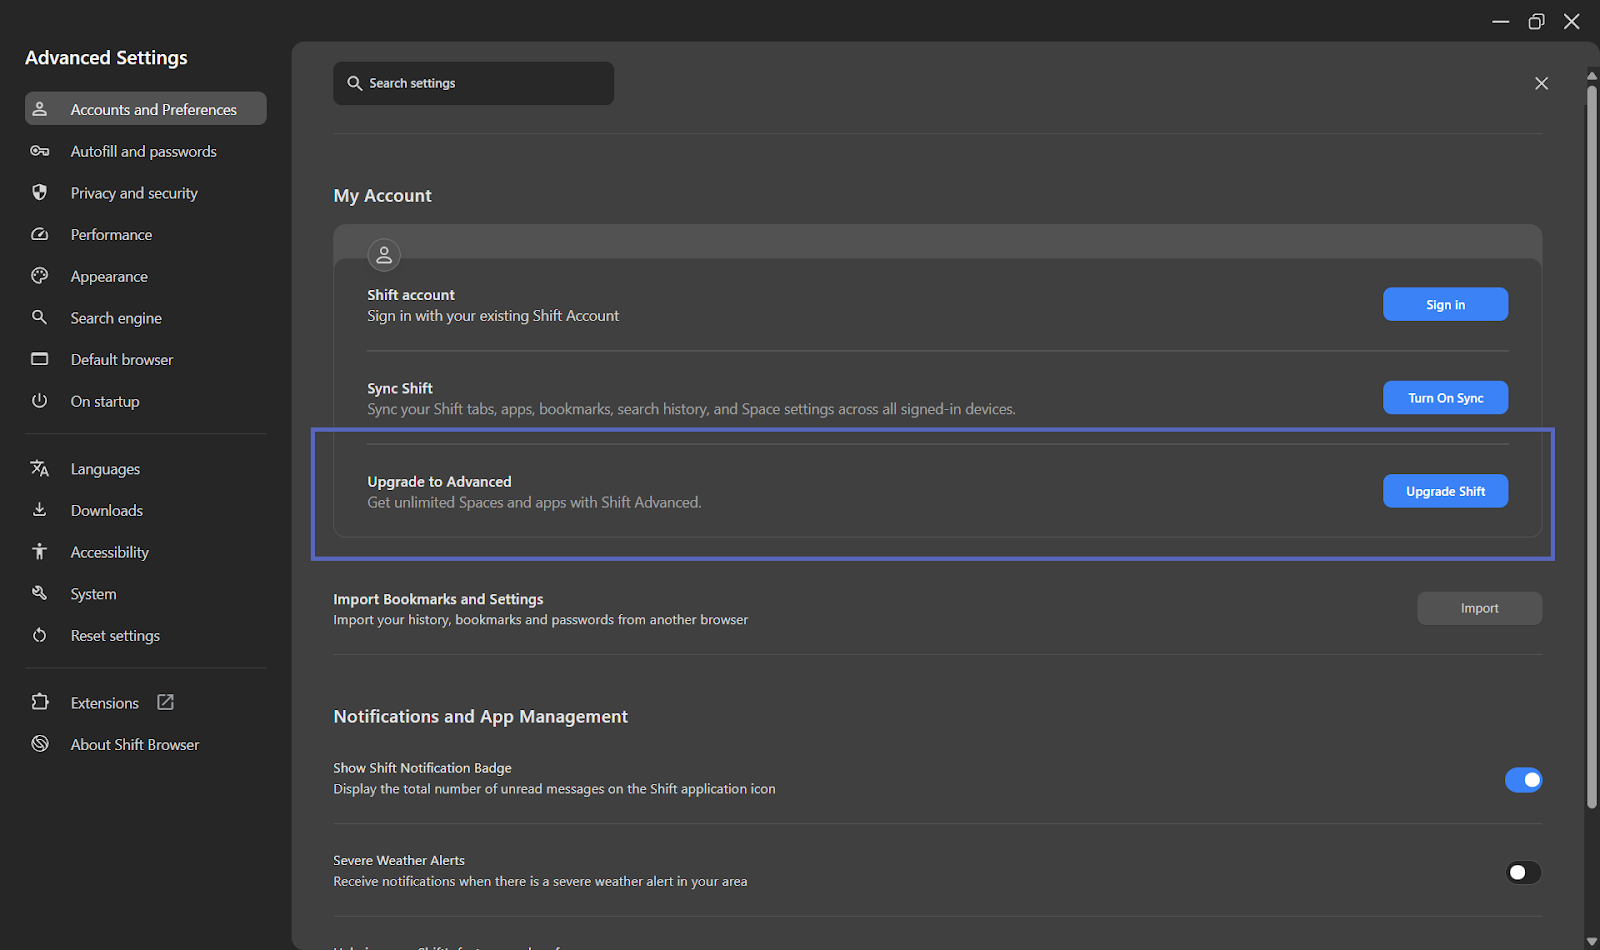Viewport: 1600px width, 950px height.
Task: Click the shield icon beside Privacy and security
Action: pyautogui.click(x=40, y=192)
